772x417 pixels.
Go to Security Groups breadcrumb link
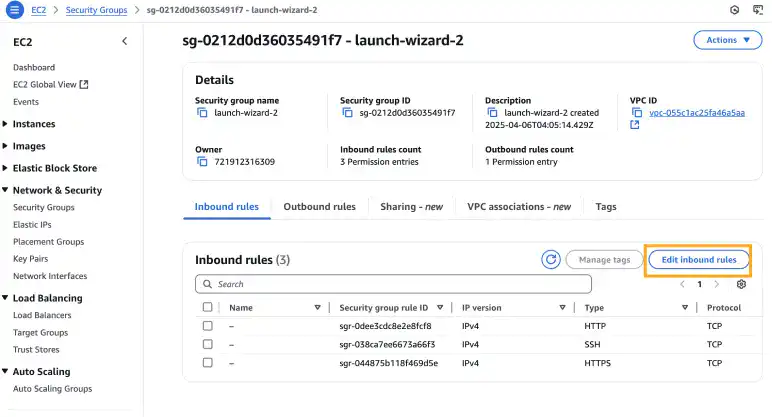(x=96, y=10)
